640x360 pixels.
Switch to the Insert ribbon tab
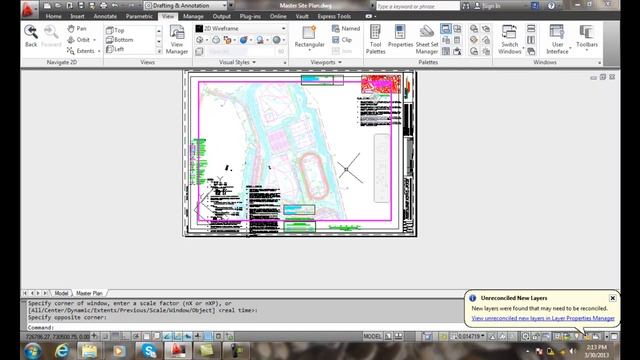tap(77, 16)
